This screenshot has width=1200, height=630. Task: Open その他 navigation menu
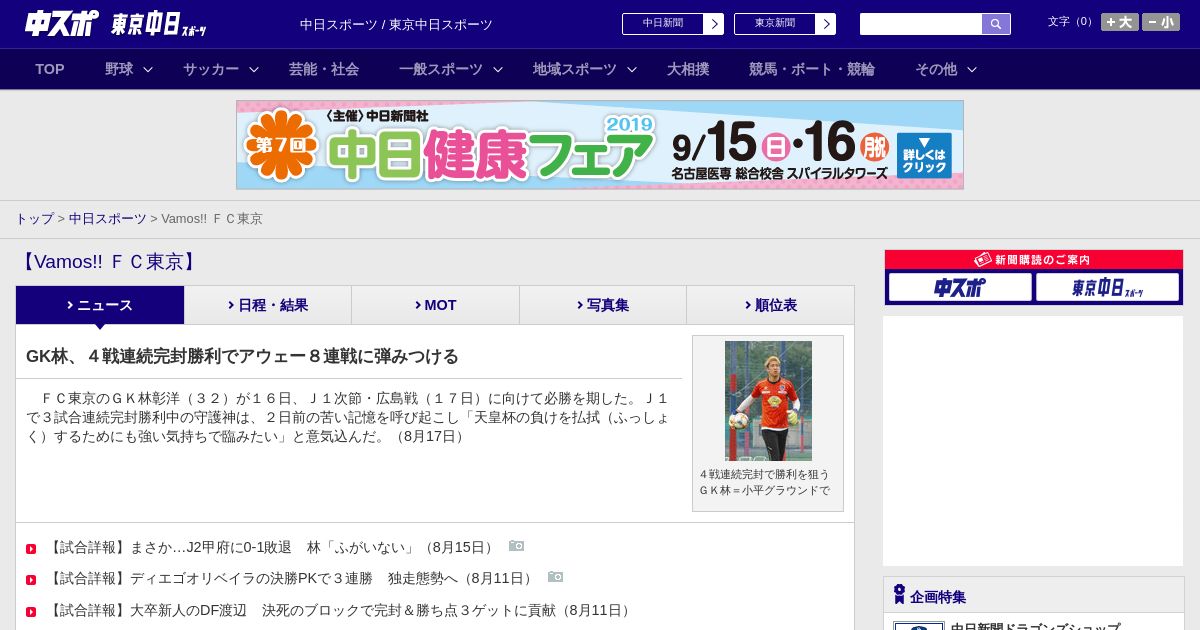point(936,69)
